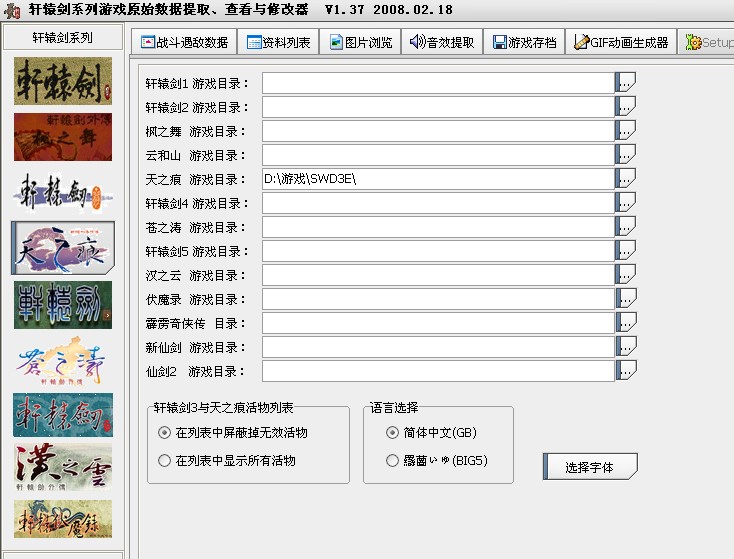This screenshot has width=734, height=559.
Task: Select the green seal-script 轩辕剑 logo
Action: 63,305
